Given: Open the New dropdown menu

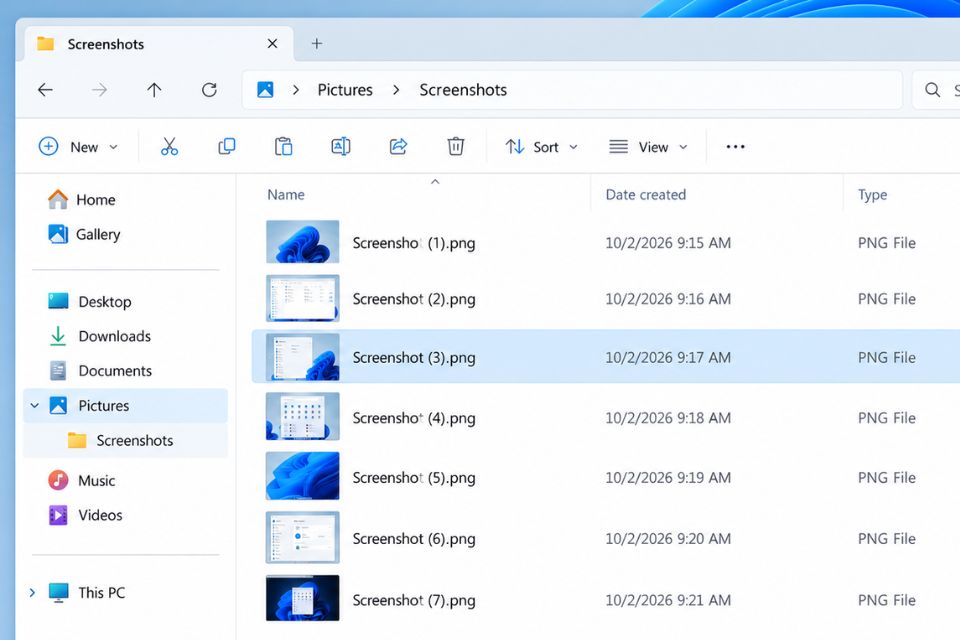Looking at the screenshot, I should point(78,146).
